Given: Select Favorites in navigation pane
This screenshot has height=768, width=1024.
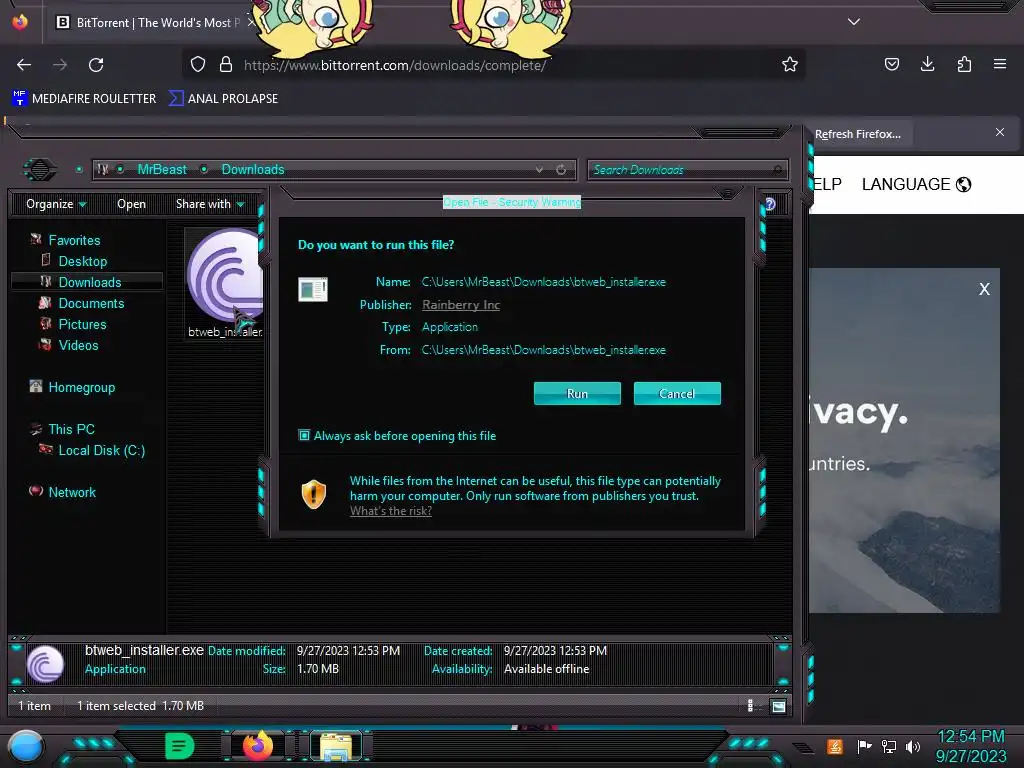Looking at the screenshot, I should [x=65, y=240].
